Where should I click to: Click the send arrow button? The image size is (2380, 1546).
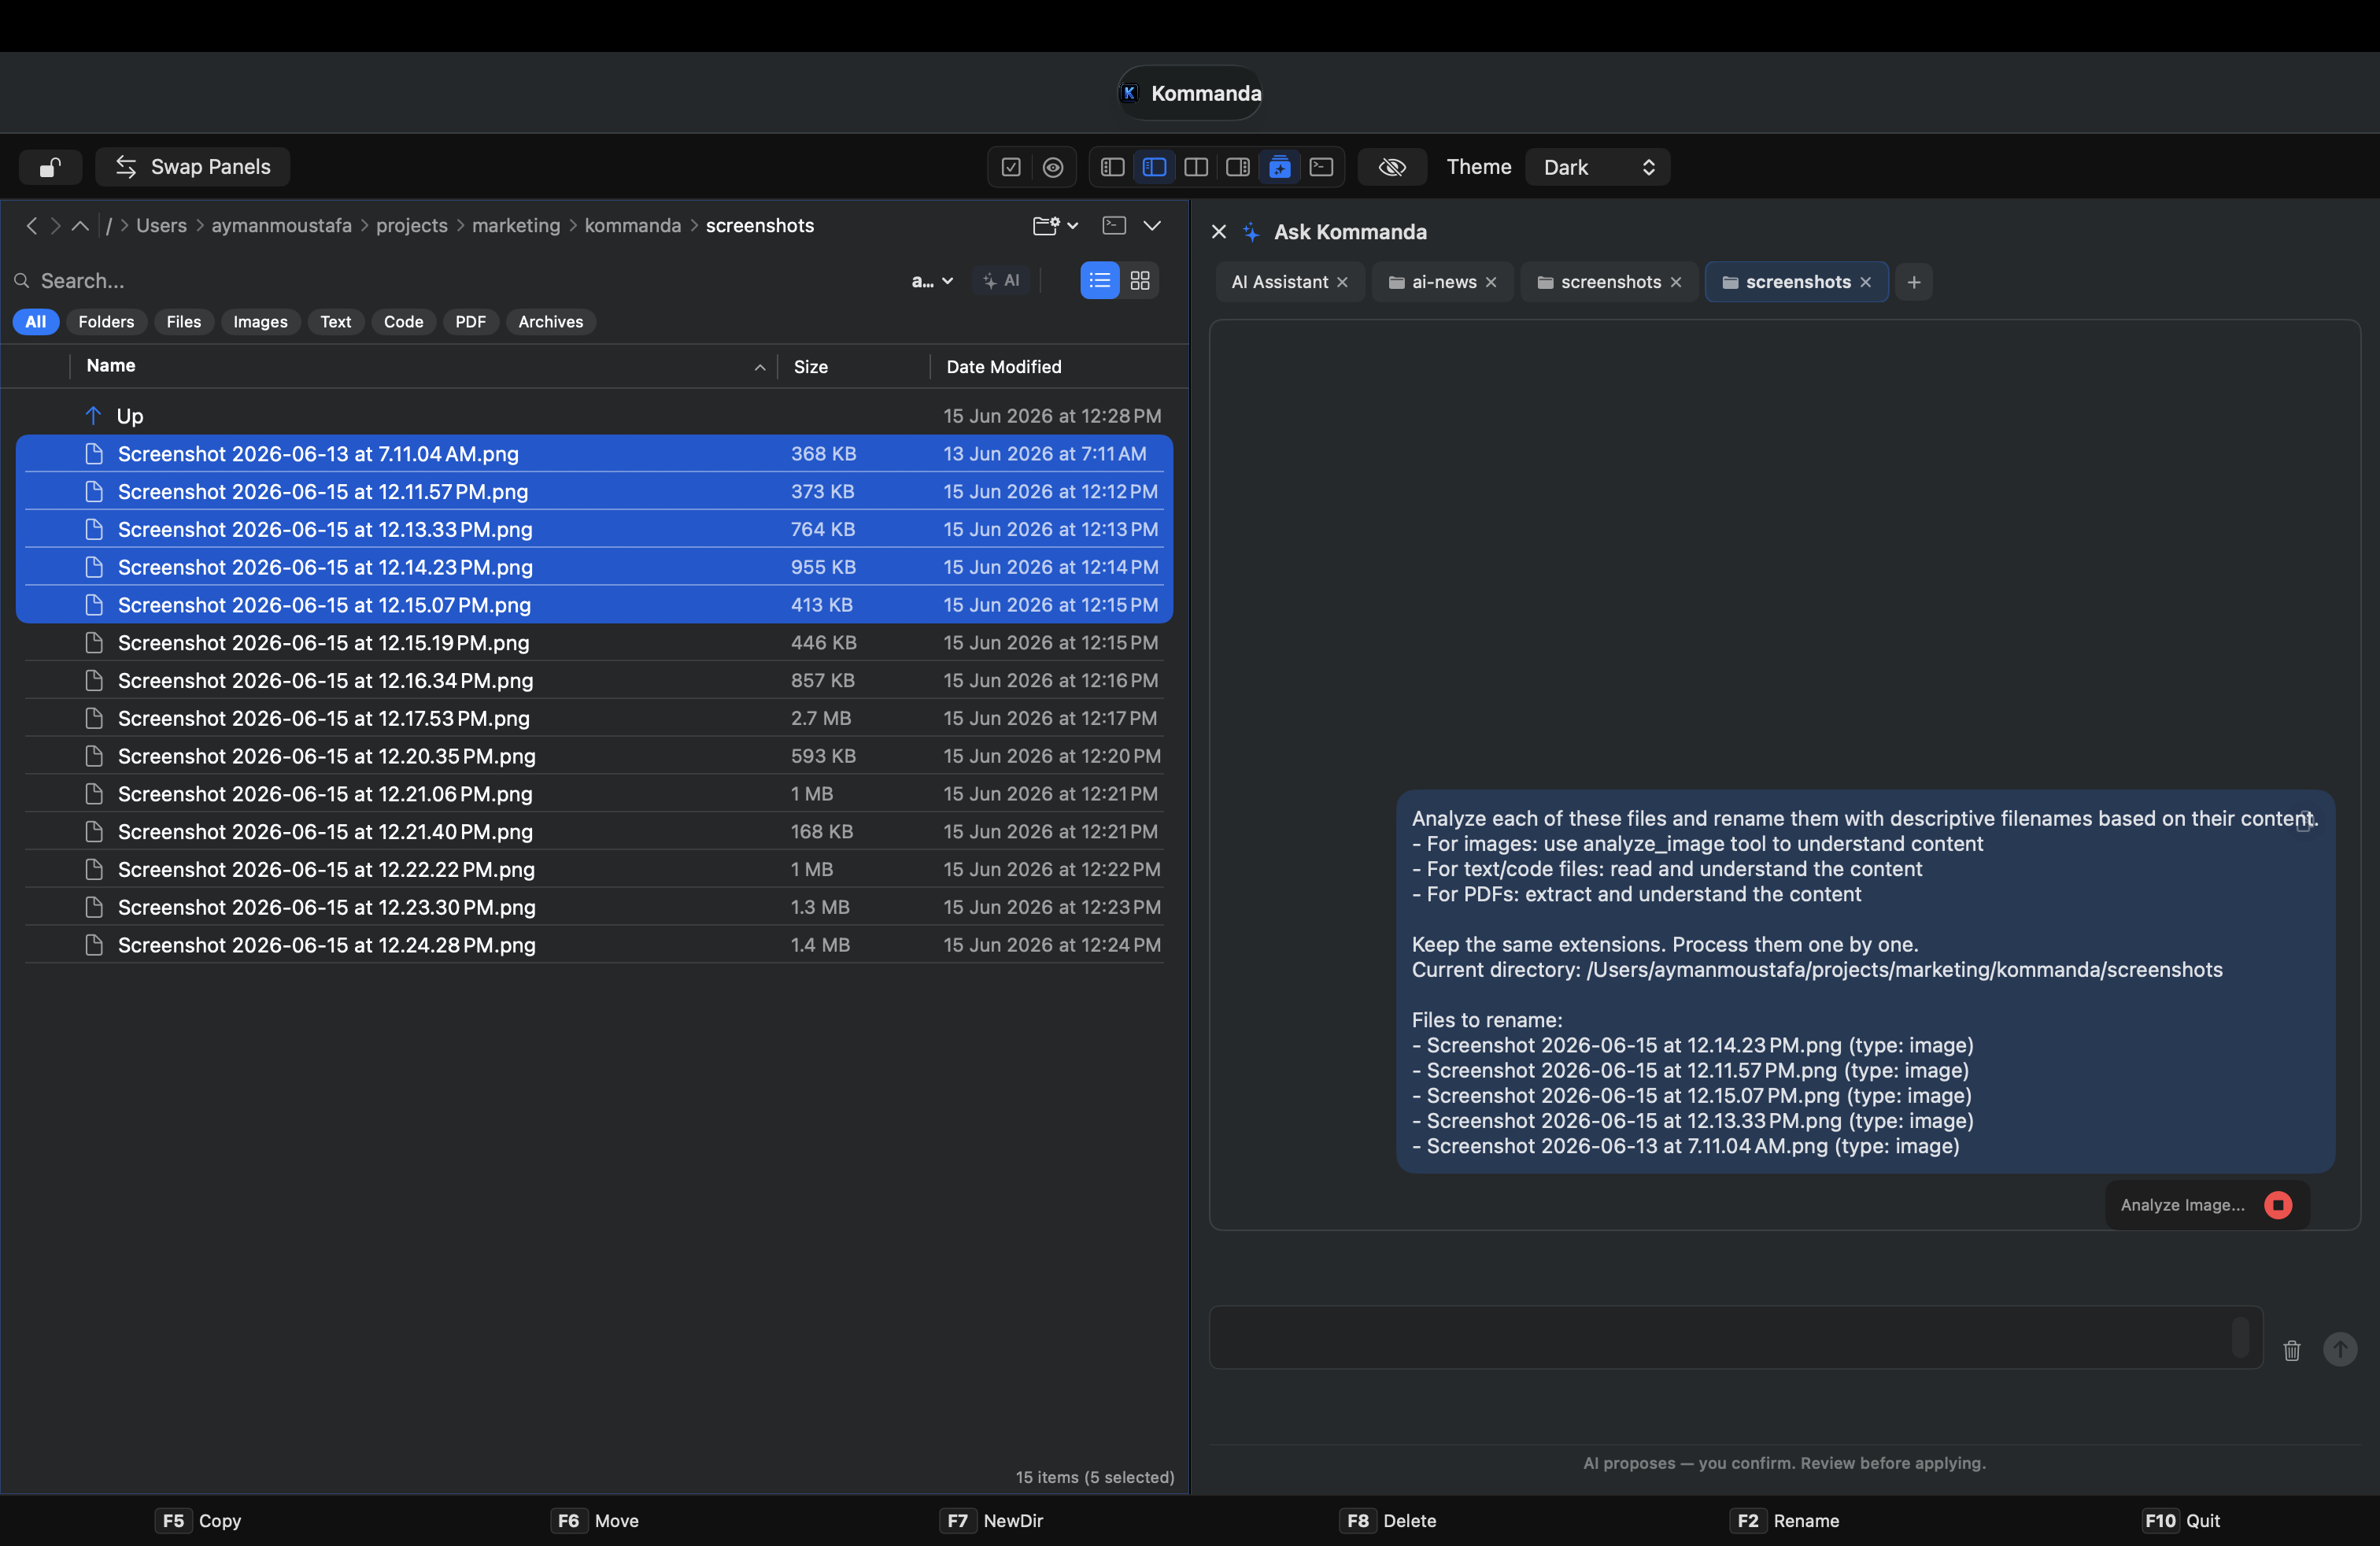tap(2340, 1350)
